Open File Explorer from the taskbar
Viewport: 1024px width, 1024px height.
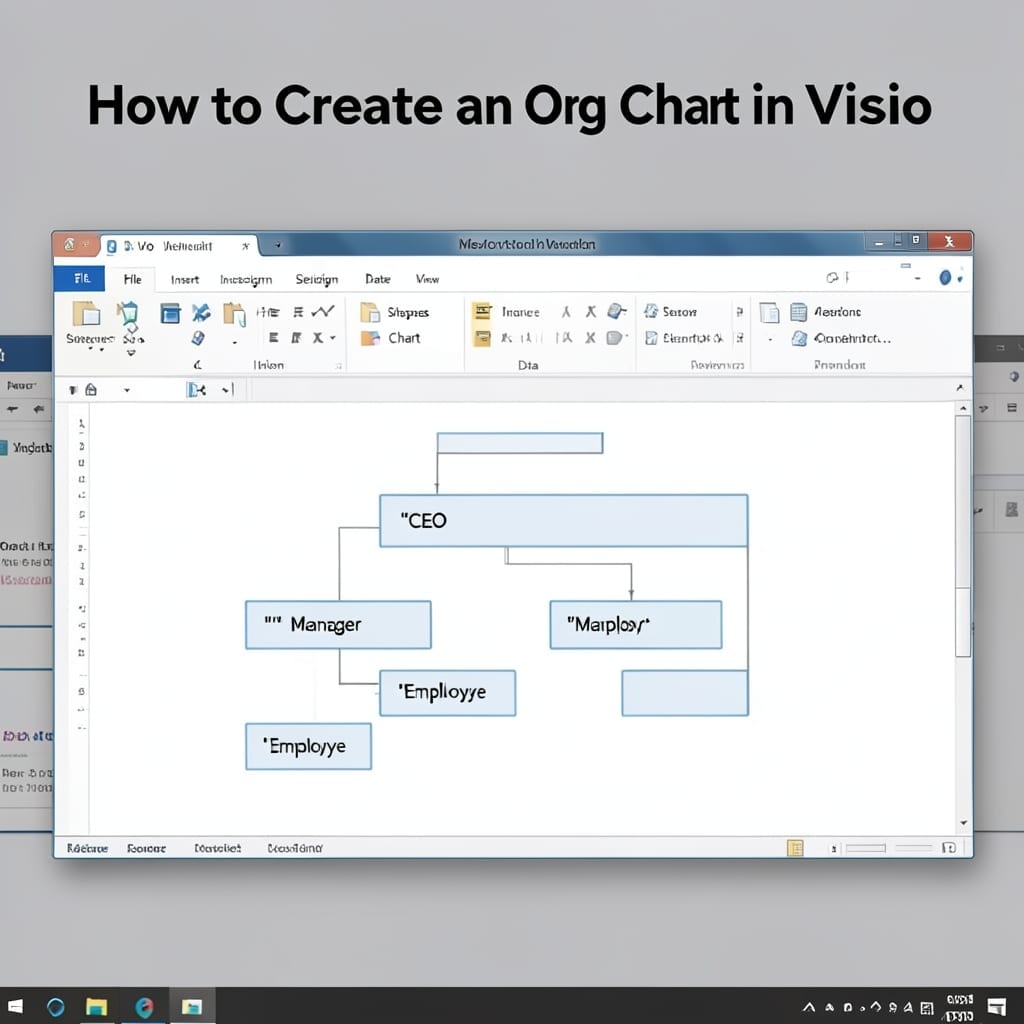point(96,1006)
